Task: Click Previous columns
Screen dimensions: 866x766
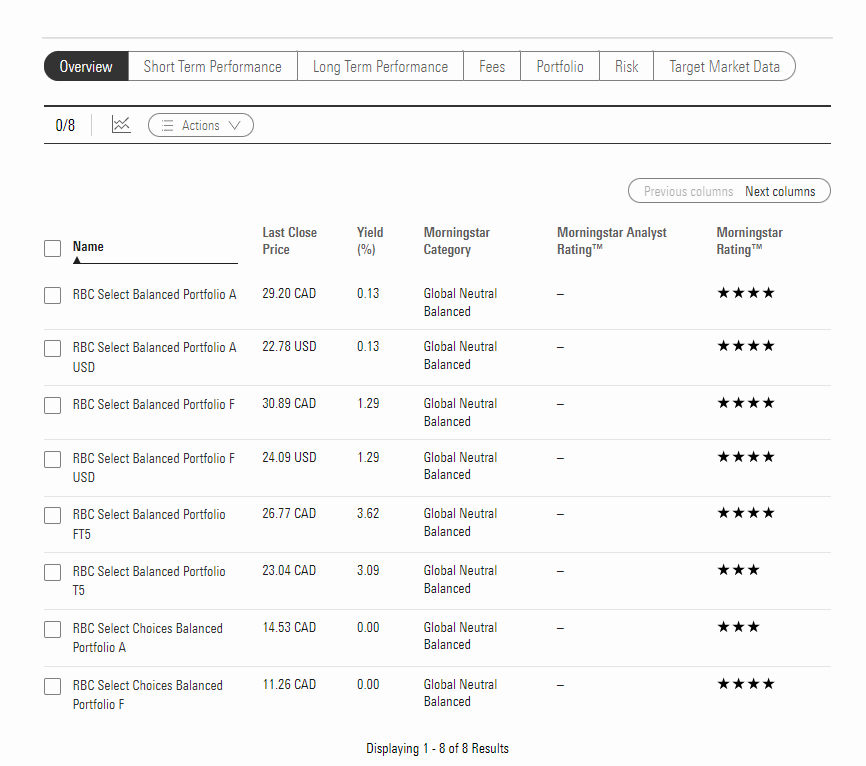Action: (x=688, y=191)
